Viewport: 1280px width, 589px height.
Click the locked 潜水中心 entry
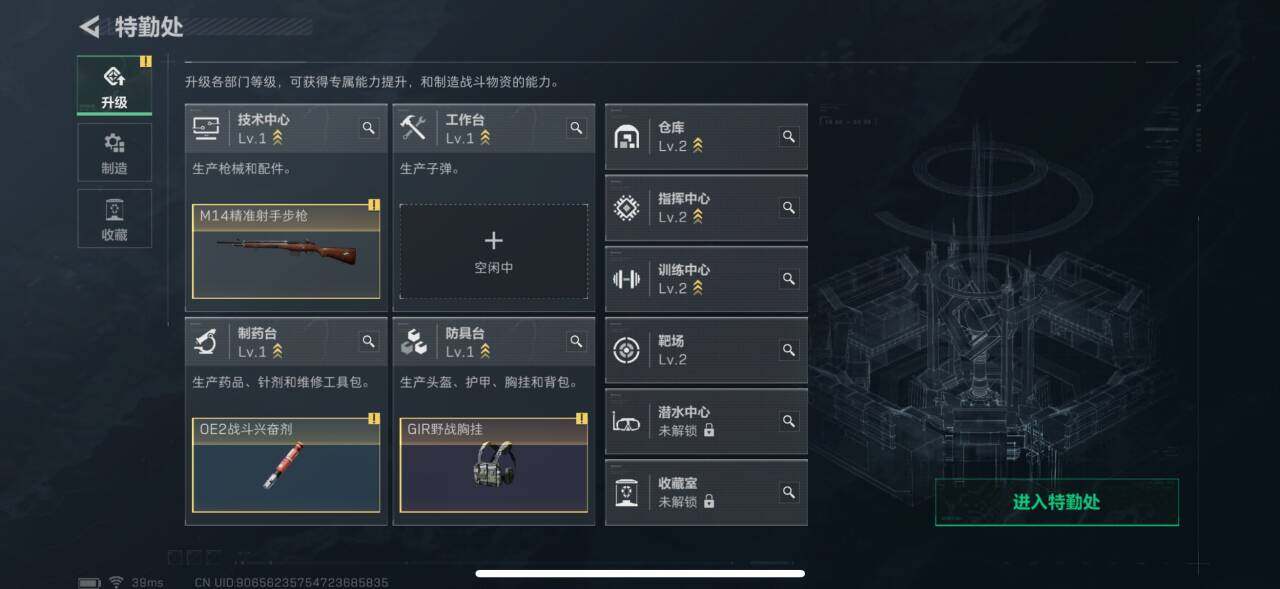click(706, 421)
